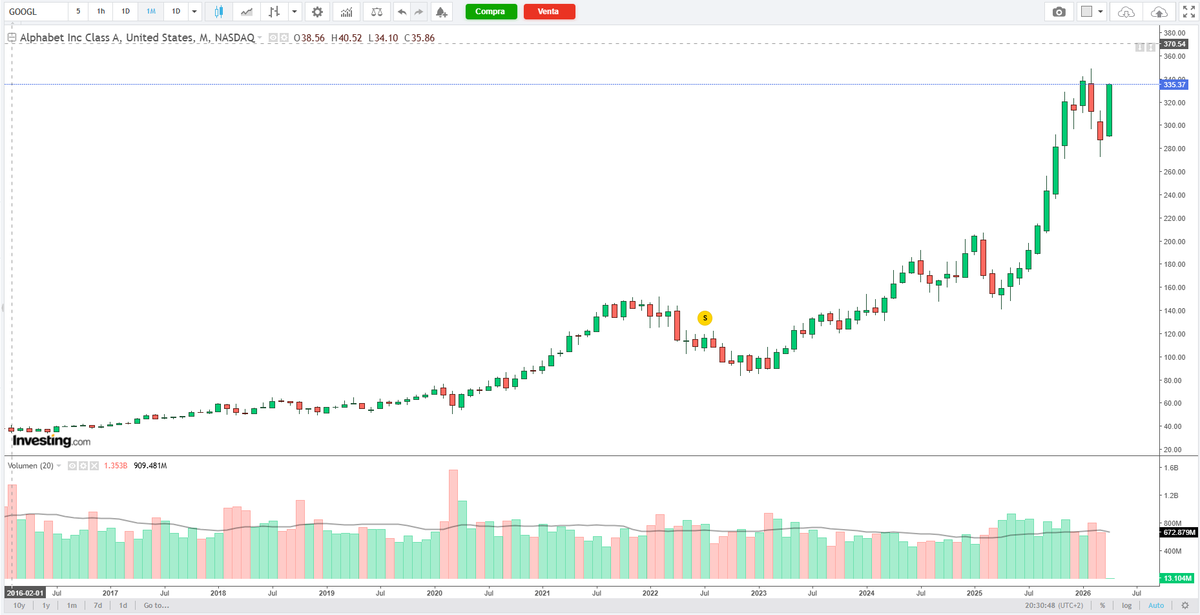Remove the Volumen indicator with X icon
The height and width of the screenshot is (615, 1200).
[x=95, y=465]
